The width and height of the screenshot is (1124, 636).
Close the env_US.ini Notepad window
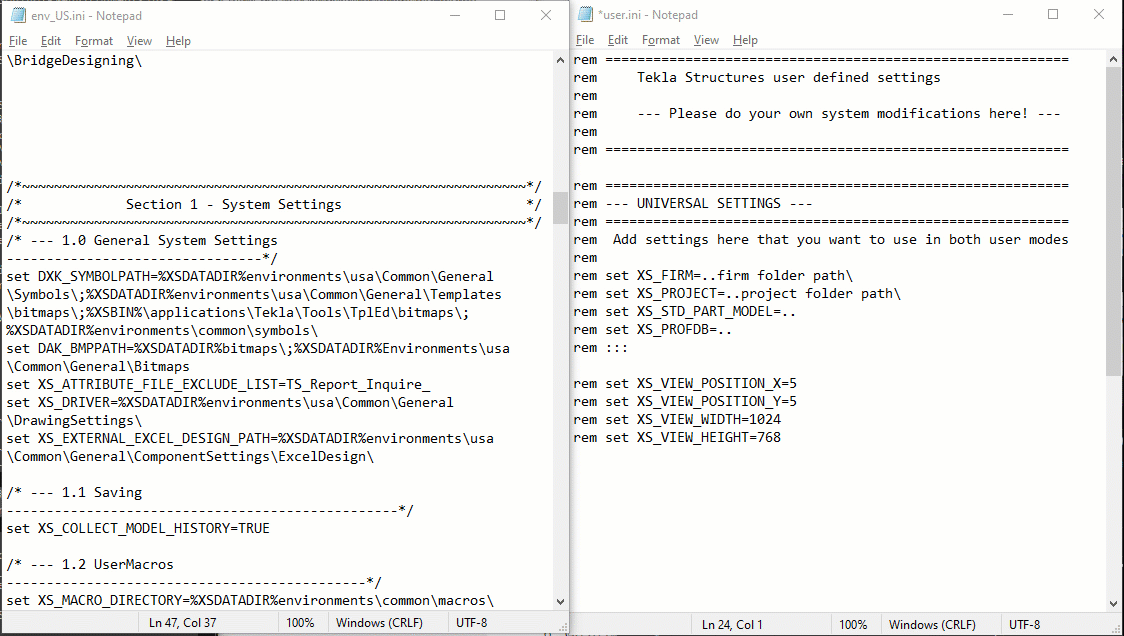click(546, 16)
